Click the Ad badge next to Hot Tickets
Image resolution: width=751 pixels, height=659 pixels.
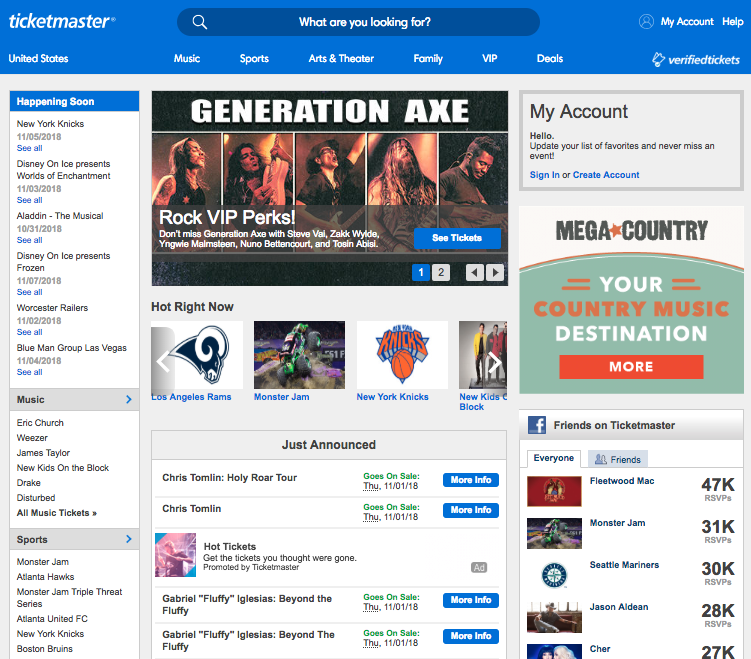(479, 568)
